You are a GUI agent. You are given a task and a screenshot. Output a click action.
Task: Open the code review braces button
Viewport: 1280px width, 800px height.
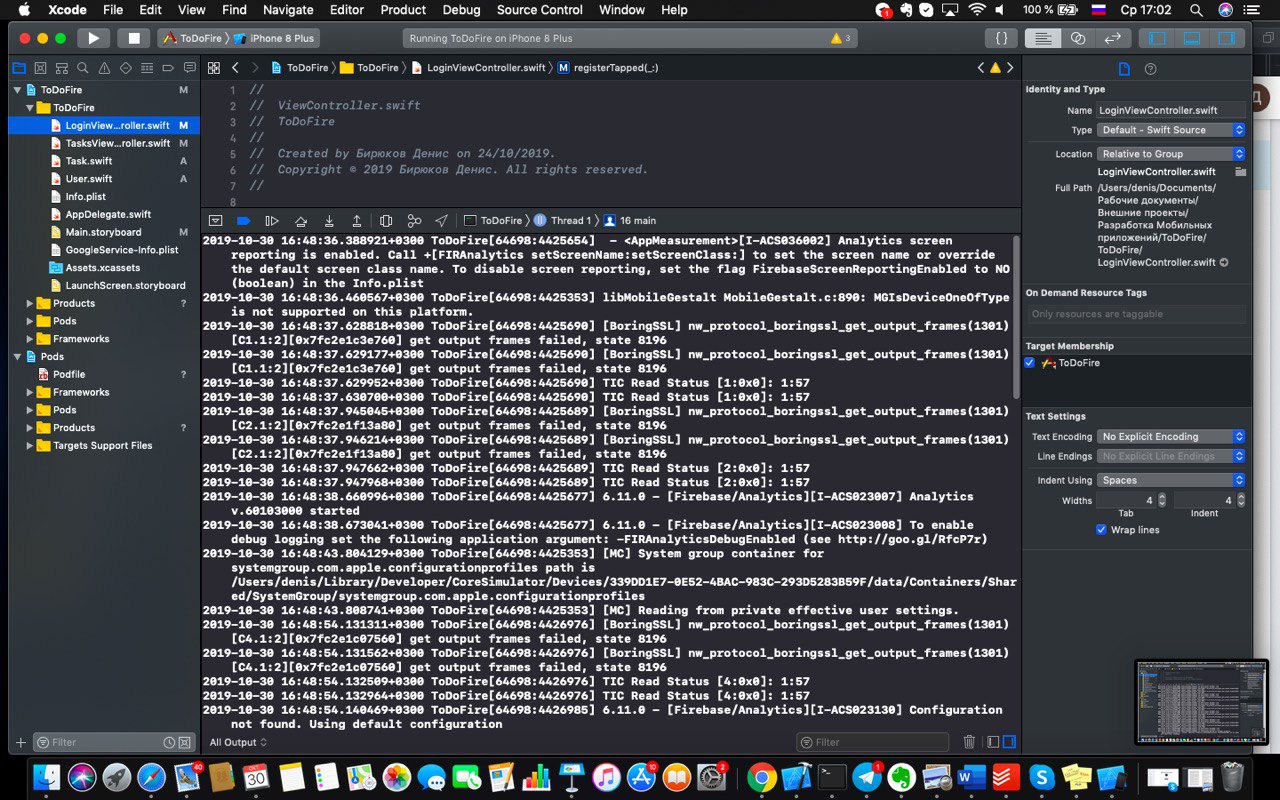pyautogui.click(x=1001, y=38)
